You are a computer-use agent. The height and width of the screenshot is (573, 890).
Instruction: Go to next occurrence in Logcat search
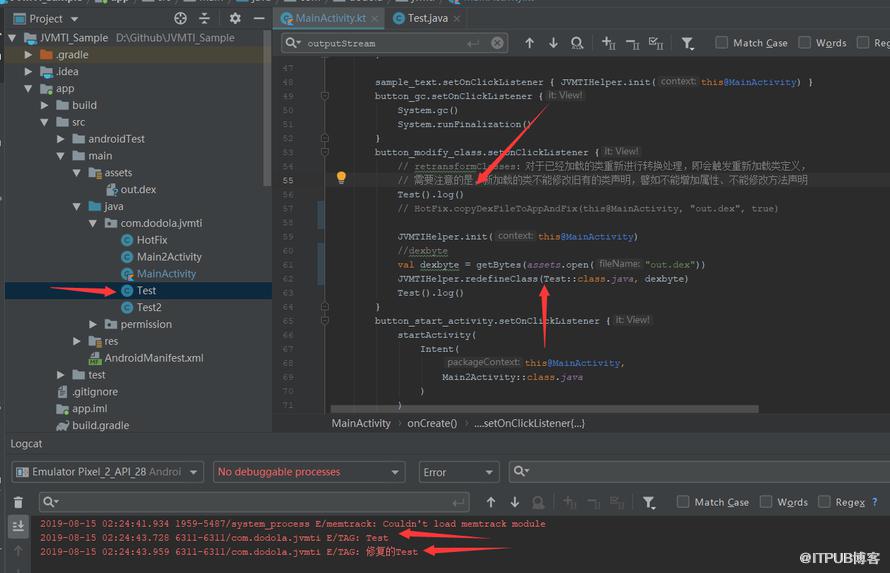coord(515,502)
